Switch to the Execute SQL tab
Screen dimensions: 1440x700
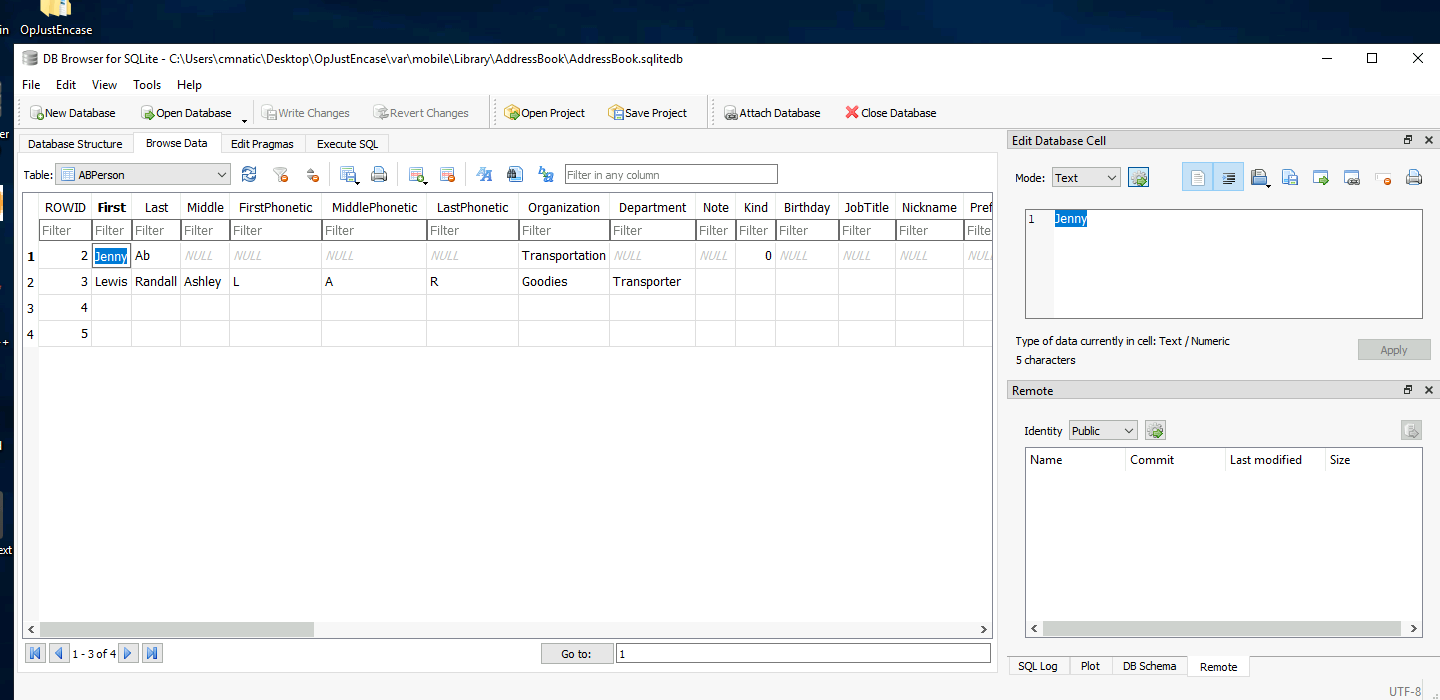(x=347, y=144)
